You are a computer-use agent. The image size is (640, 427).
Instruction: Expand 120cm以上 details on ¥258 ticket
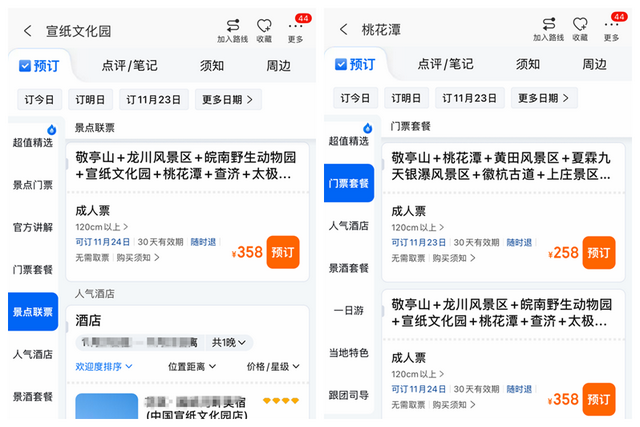coord(418,227)
